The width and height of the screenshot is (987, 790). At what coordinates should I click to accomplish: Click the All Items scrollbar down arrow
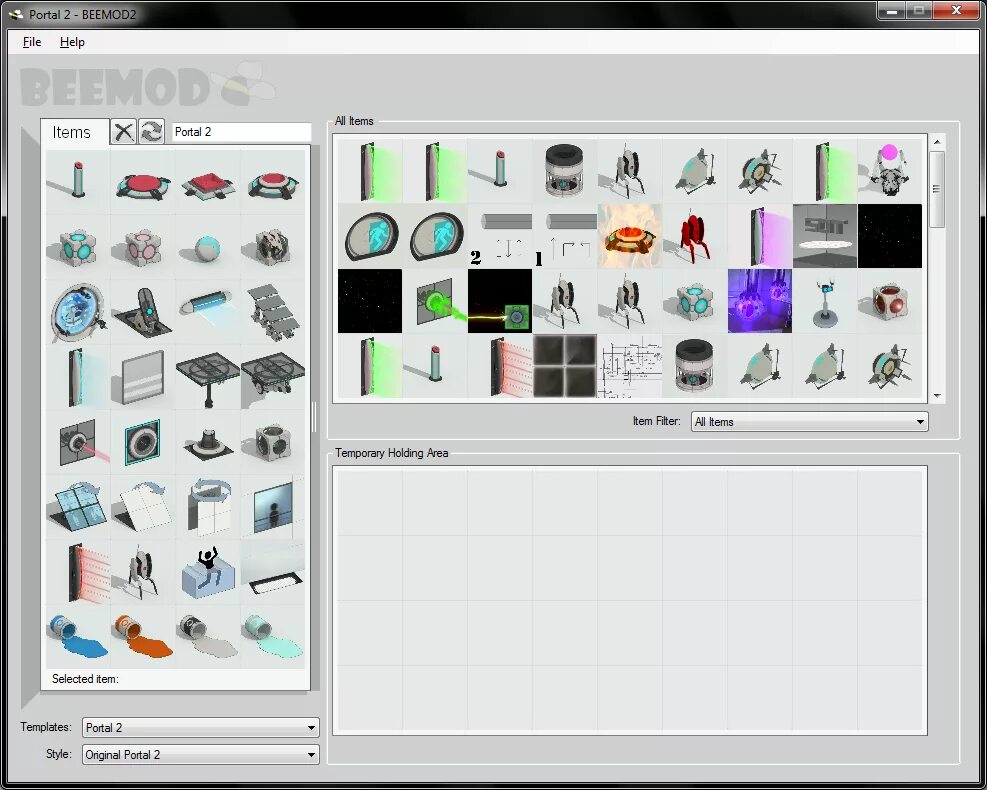(x=937, y=396)
